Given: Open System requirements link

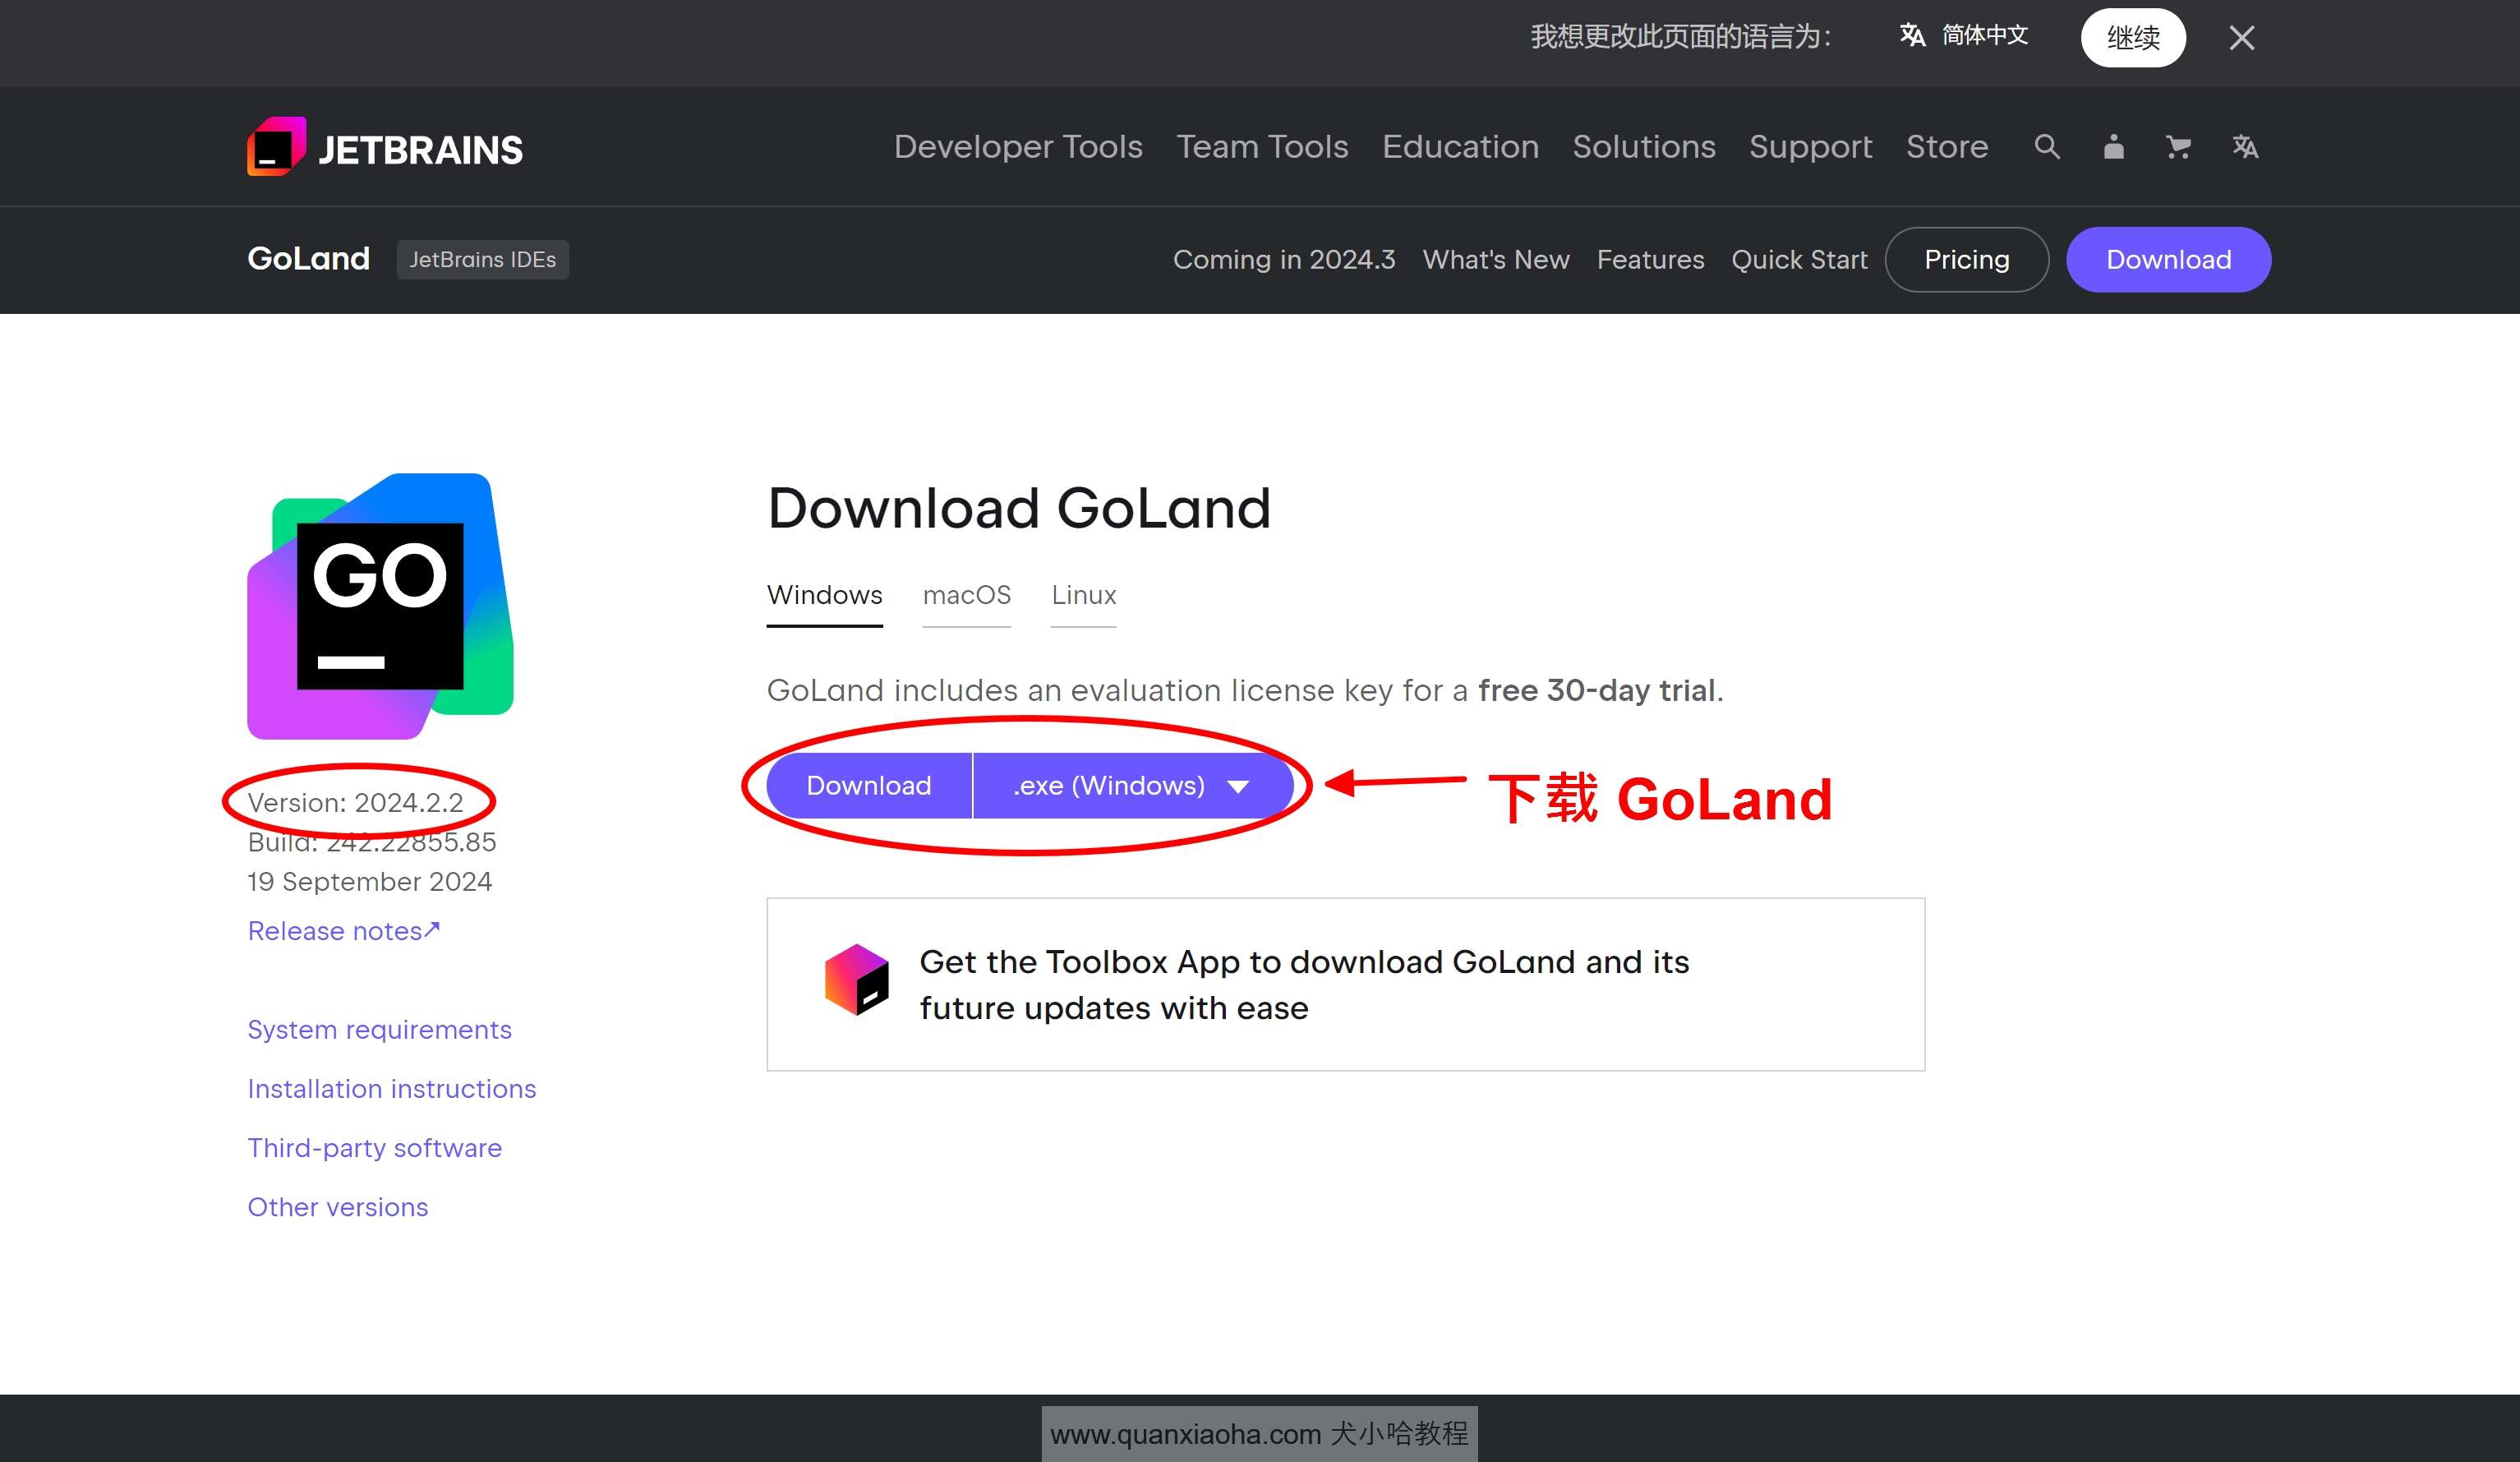Looking at the screenshot, I should (x=379, y=1030).
